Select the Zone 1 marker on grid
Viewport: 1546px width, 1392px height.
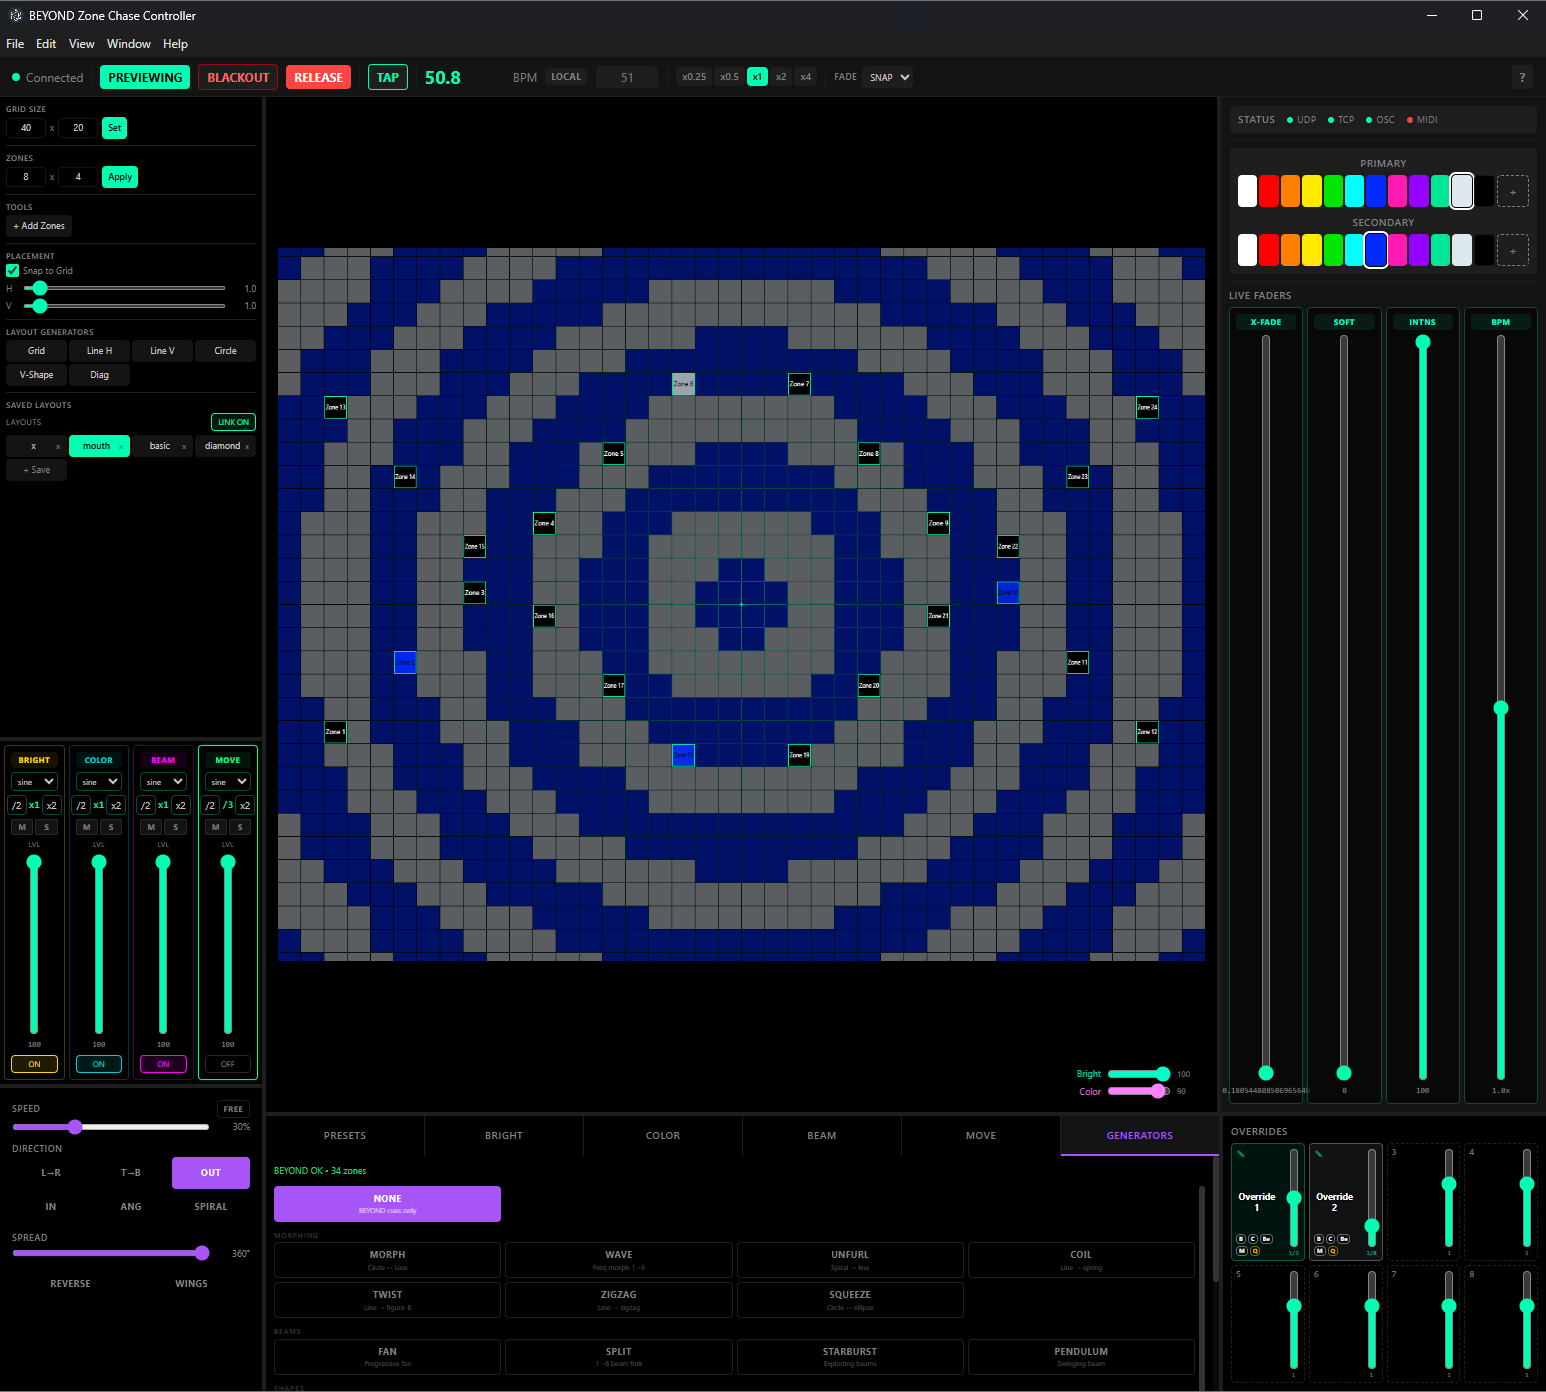point(335,732)
